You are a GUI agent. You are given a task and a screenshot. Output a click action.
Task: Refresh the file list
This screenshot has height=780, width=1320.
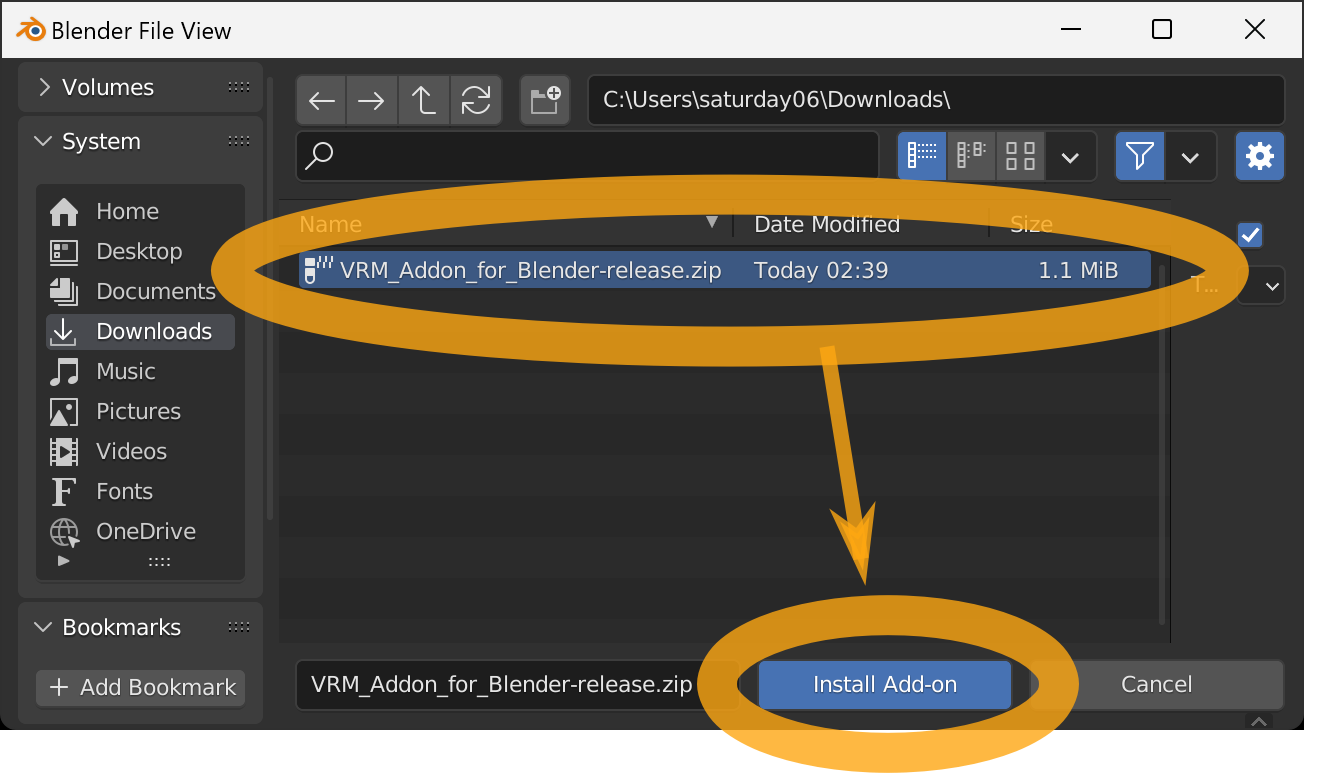tap(476, 100)
